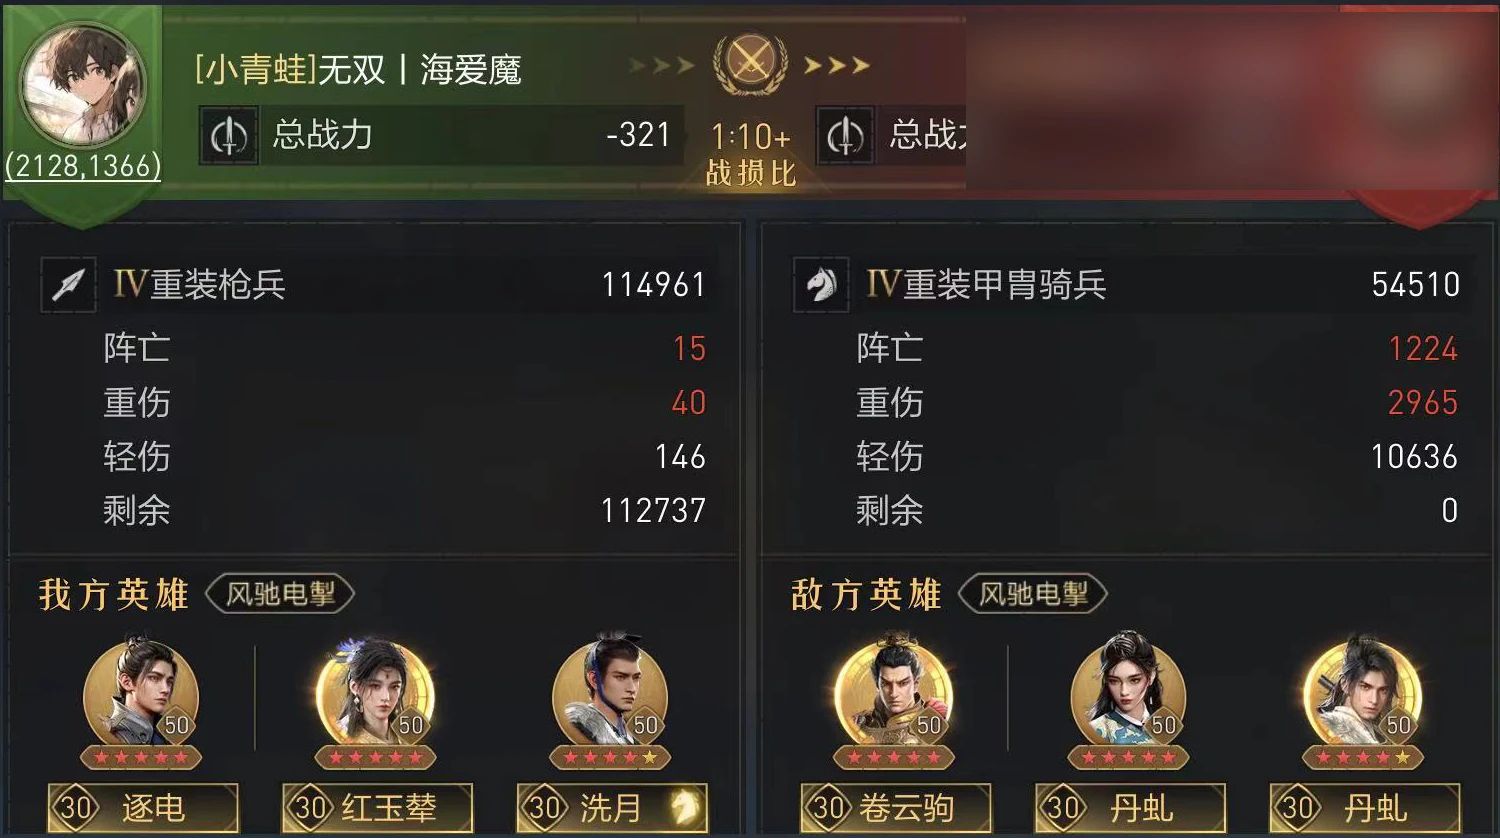Click the horse icon on 洗月 label
The width and height of the screenshot is (1500, 838).
[x=686, y=807]
